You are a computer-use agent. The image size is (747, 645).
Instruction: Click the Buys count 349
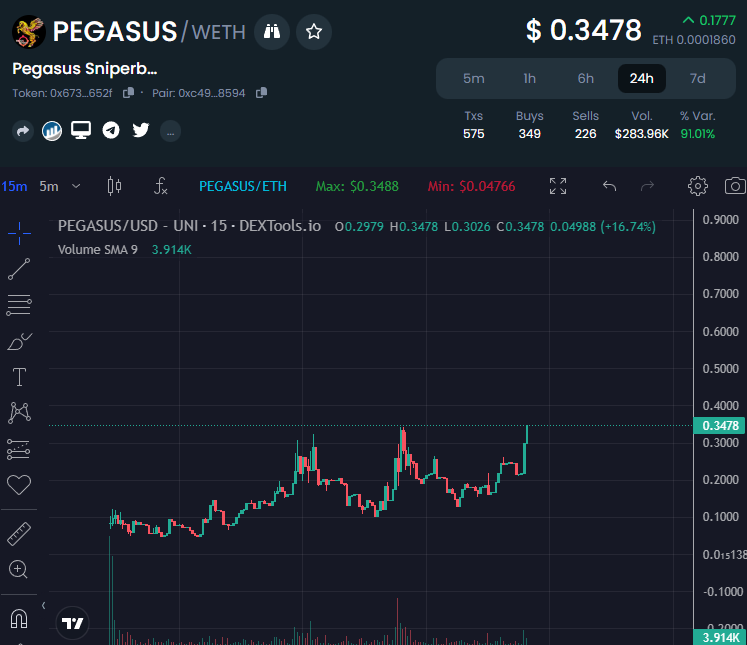coord(529,134)
